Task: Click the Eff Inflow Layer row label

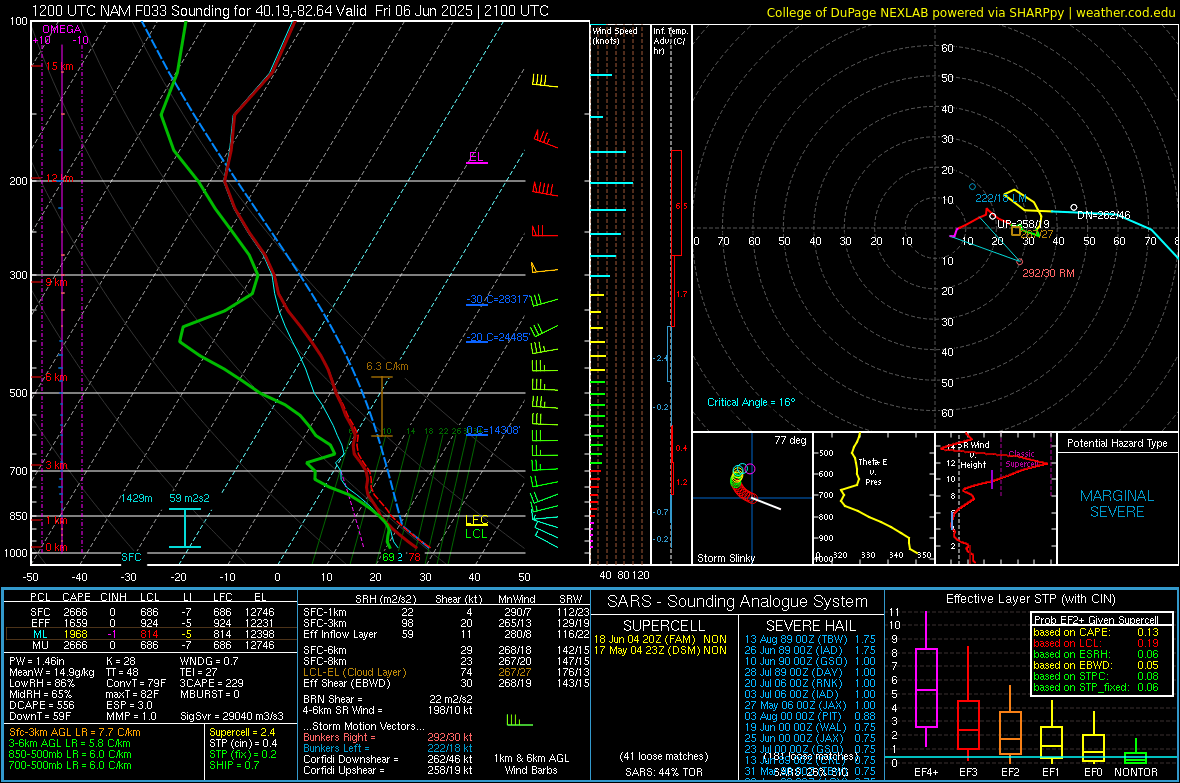Action: (339, 634)
